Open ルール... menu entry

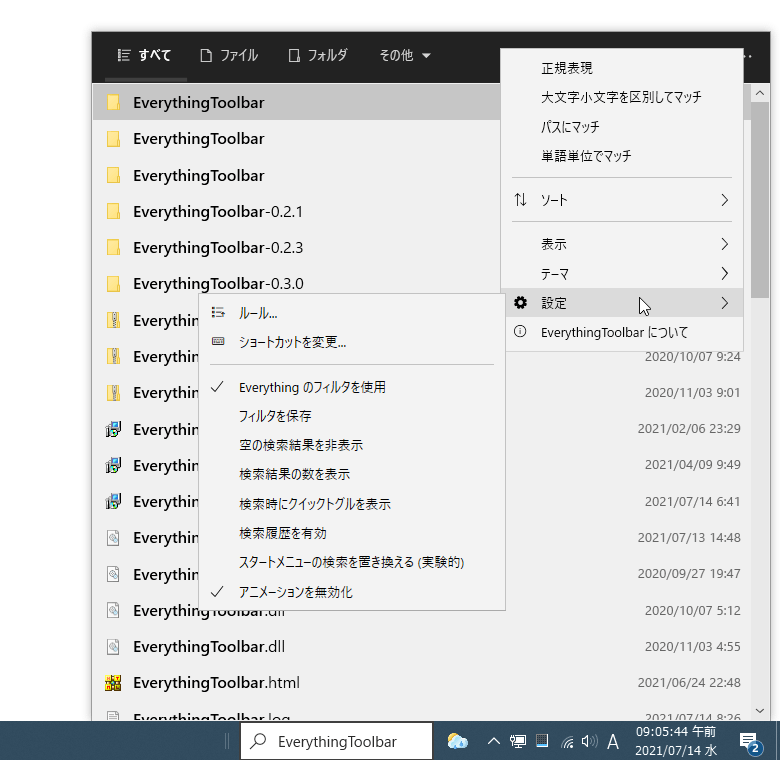coord(352,313)
